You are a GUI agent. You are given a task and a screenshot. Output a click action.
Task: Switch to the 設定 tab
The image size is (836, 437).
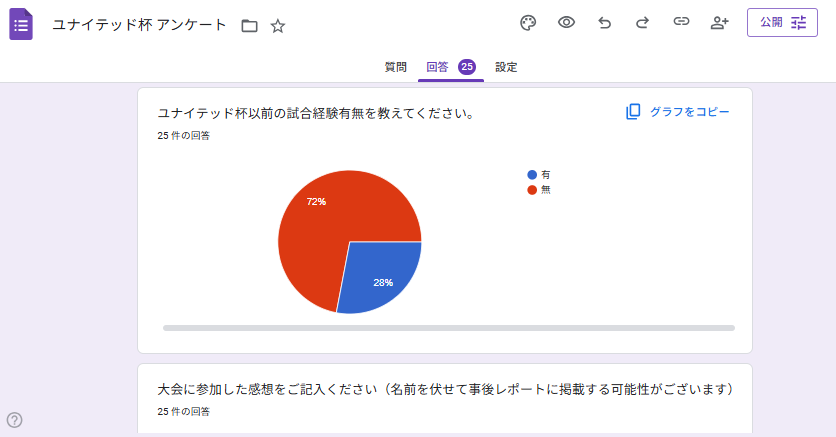[x=506, y=67]
